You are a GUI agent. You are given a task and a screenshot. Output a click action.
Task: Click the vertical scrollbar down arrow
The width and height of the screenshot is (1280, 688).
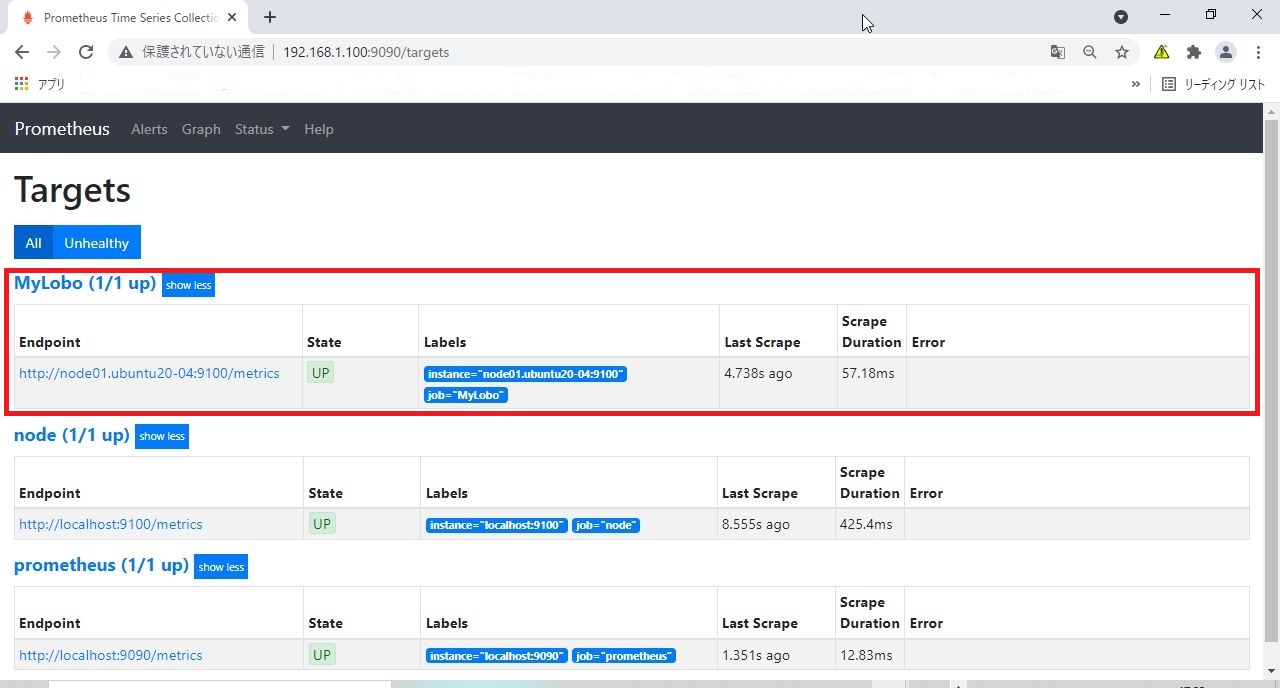[1271, 670]
